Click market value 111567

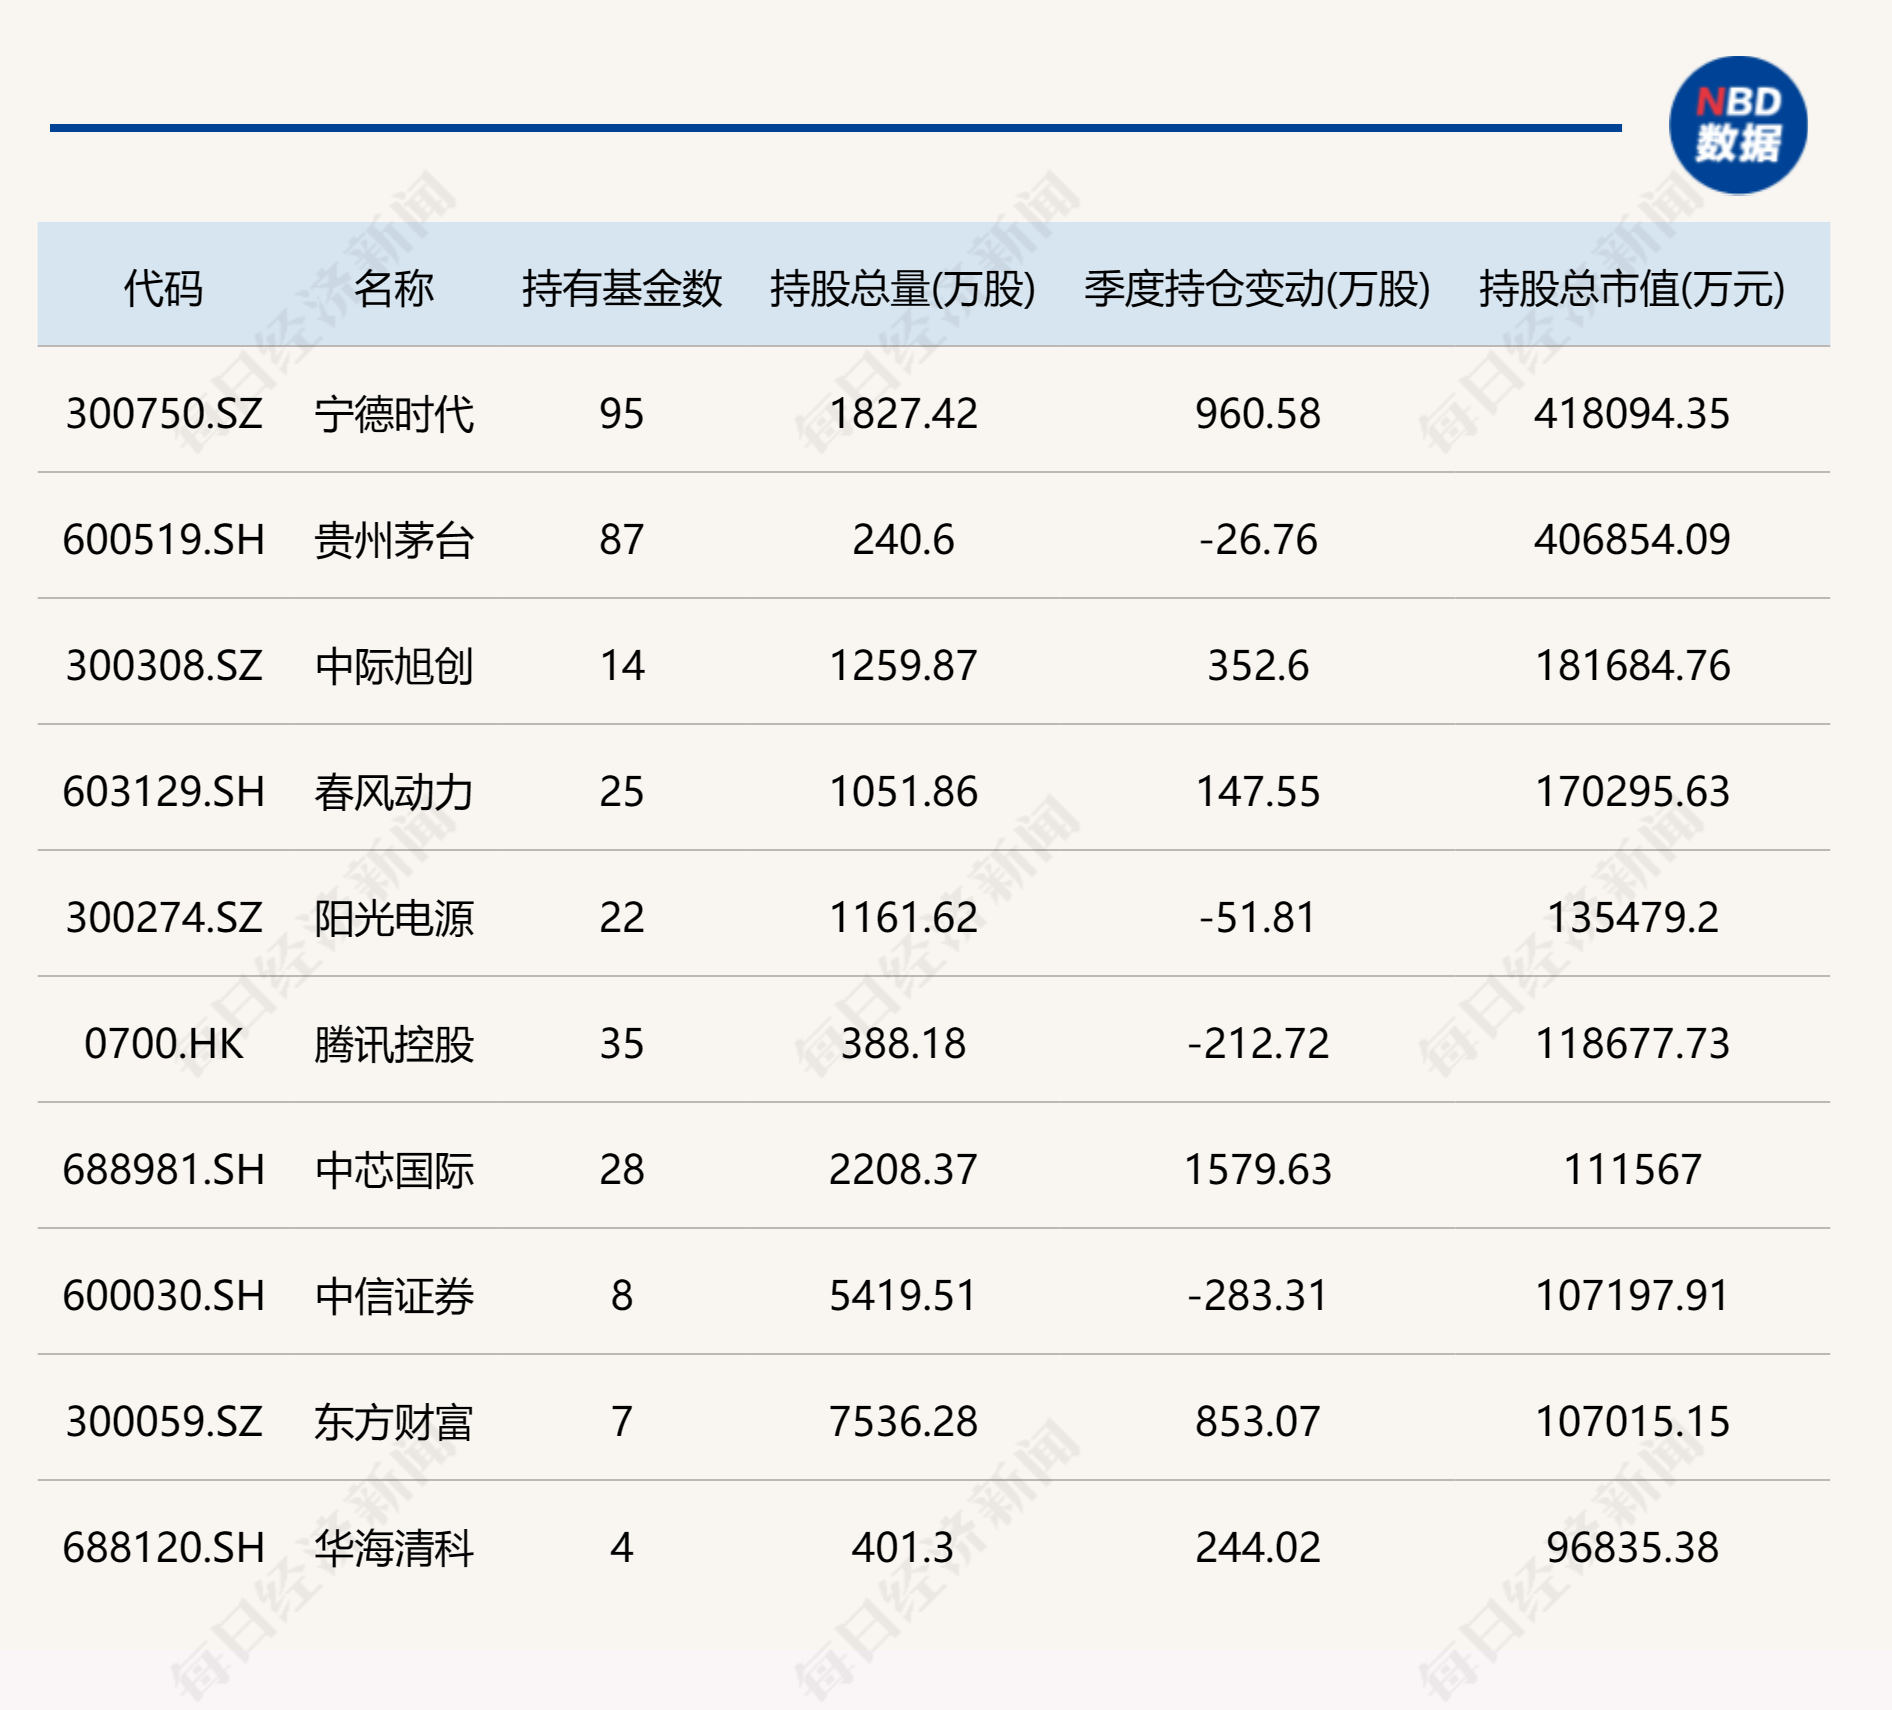coord(1632,1170)
